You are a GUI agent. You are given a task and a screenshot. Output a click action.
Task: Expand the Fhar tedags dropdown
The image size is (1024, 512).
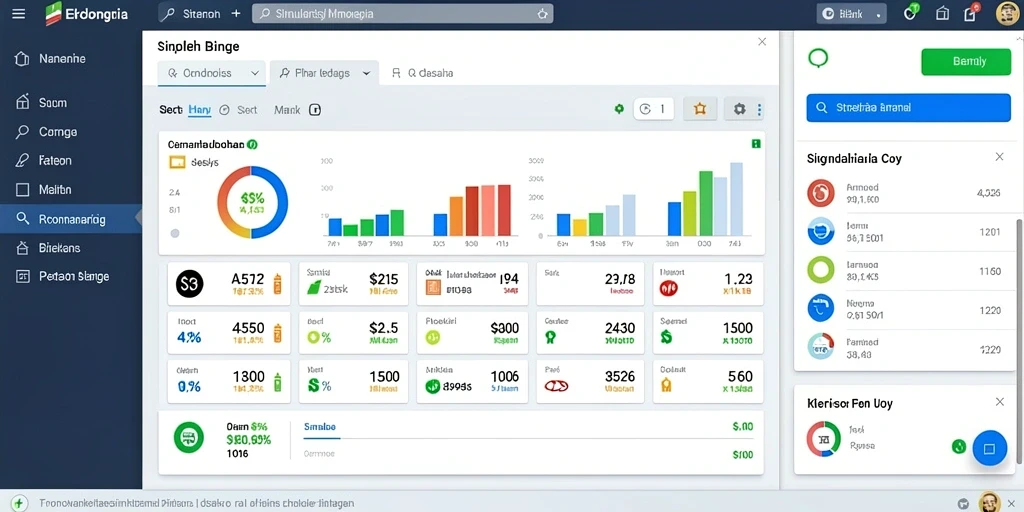pyautogui.click(x=325, y=74)
